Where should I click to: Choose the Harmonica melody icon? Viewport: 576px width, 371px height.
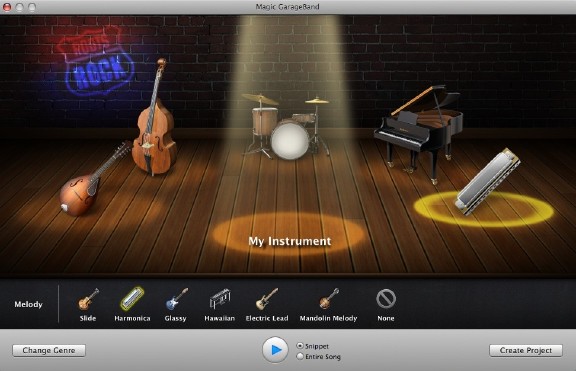click(132, 298)
